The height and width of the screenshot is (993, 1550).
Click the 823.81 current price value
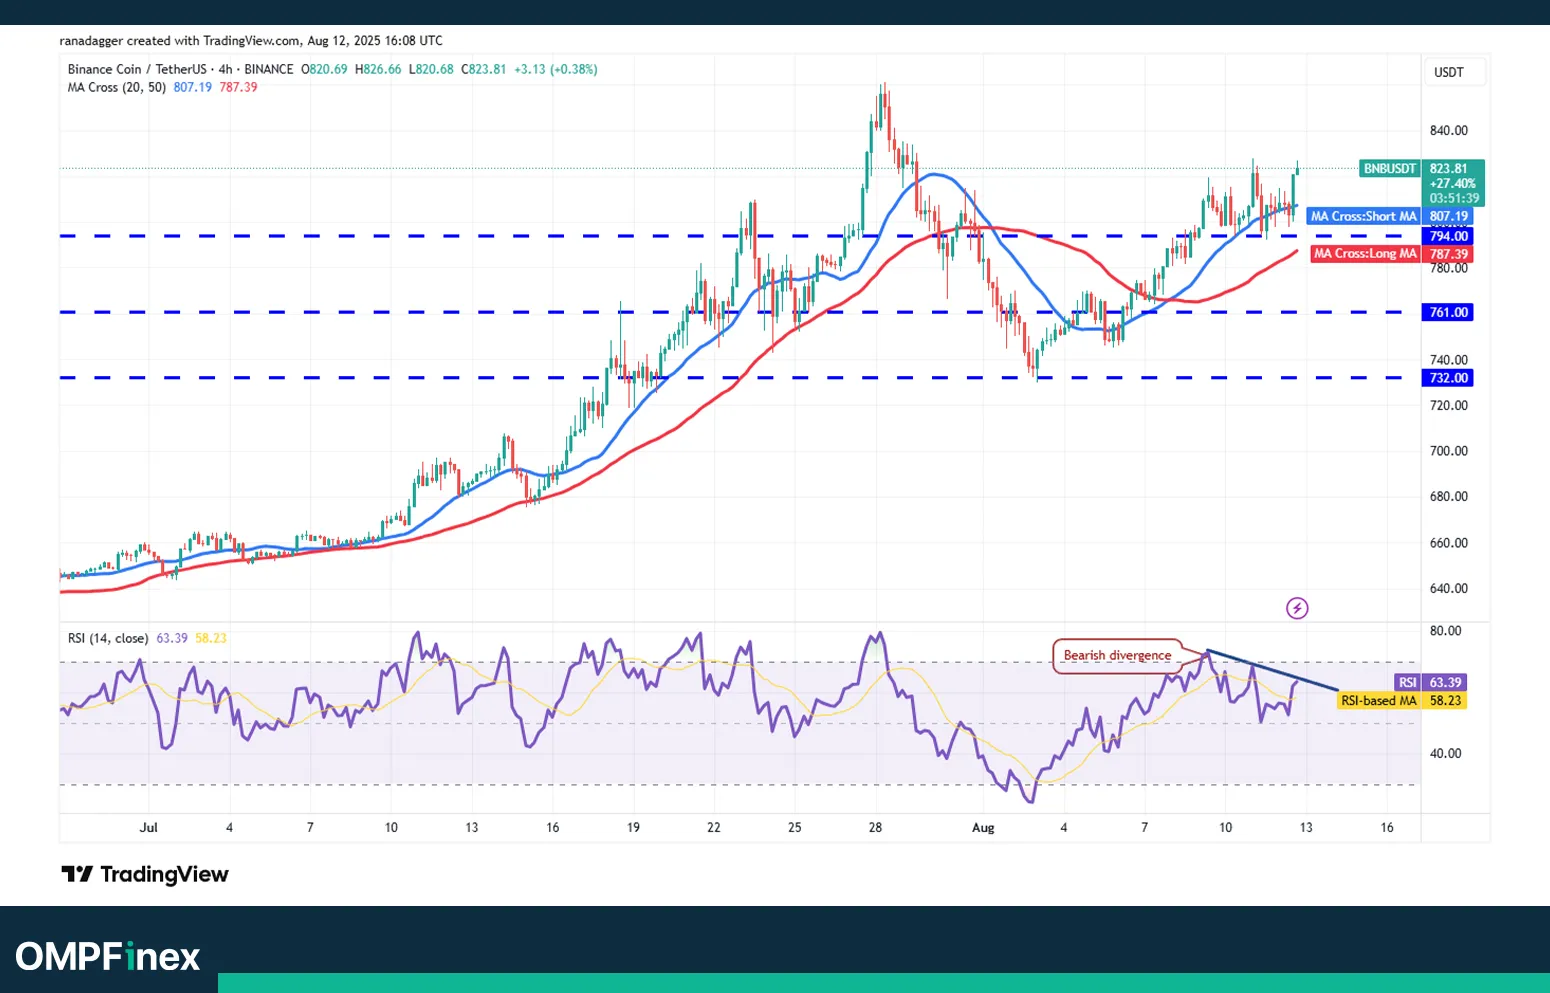(1449, 169)
